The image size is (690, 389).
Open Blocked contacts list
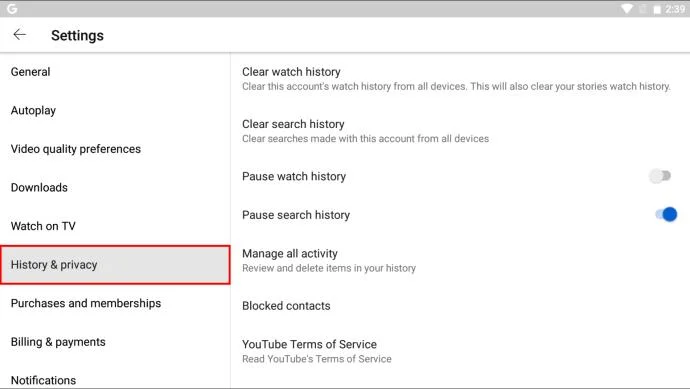[460, 306]
